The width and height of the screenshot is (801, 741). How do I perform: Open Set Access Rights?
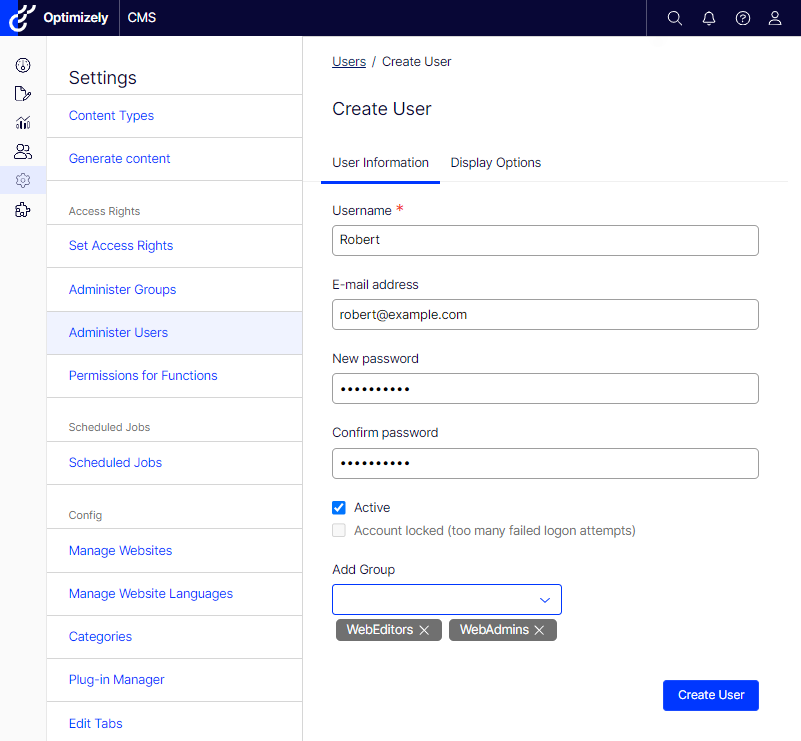(x=121, y=246)
